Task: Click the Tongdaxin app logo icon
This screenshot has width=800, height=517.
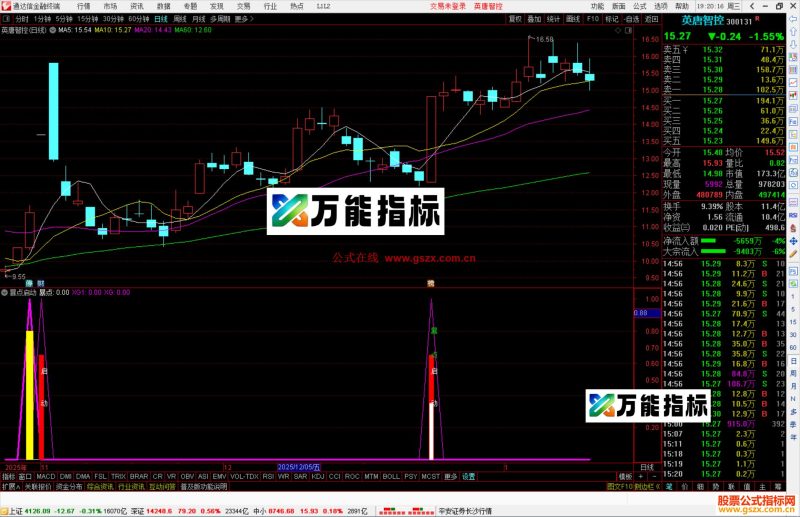Action: (6, 6)
